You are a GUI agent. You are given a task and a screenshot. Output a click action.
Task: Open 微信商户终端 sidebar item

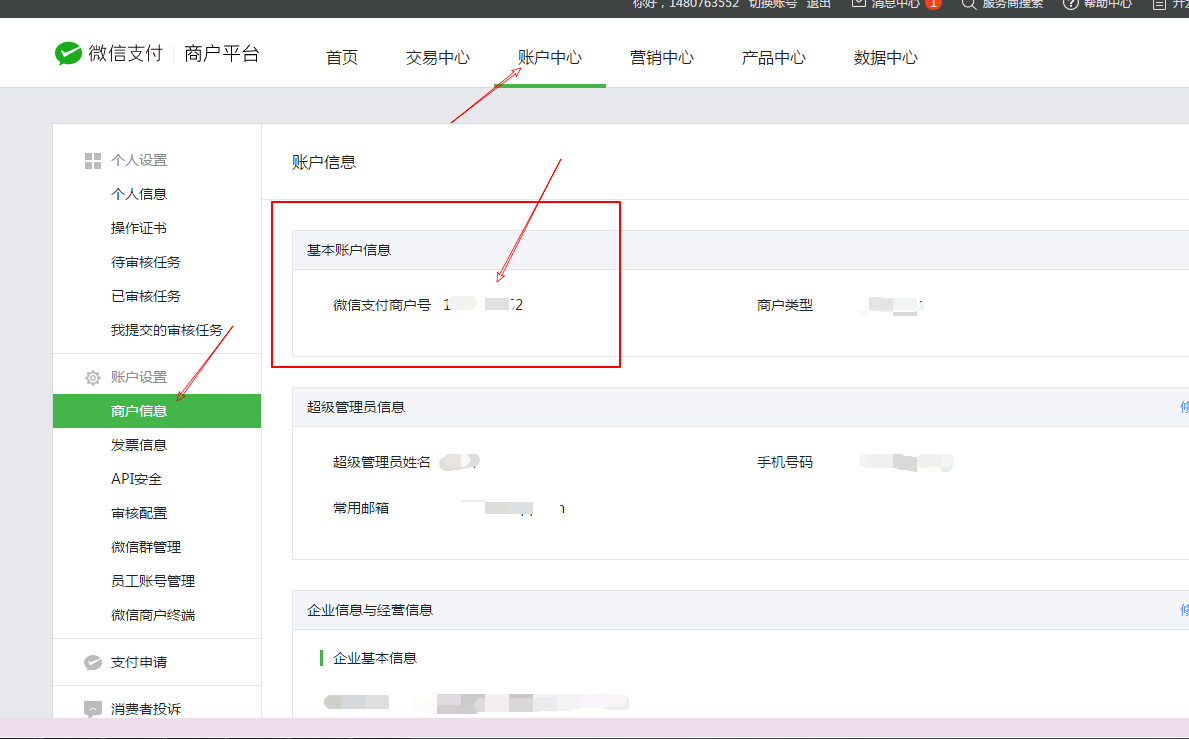point(153,615)
